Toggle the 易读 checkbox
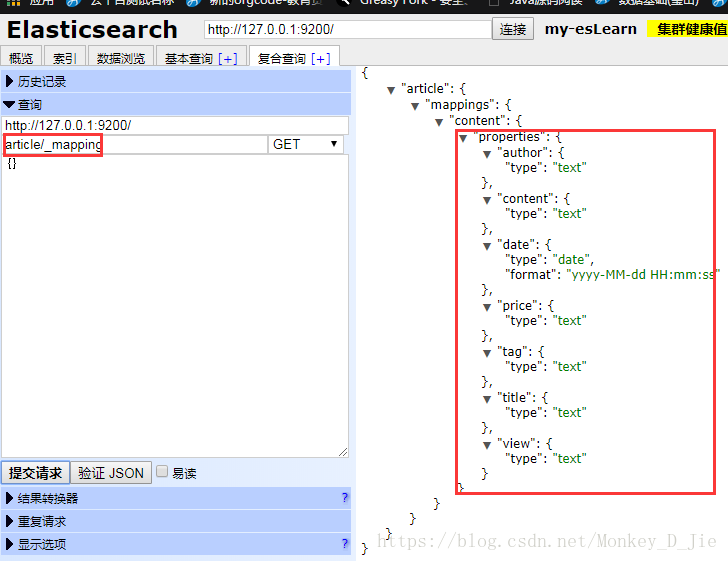Viewport: 728px width, 561px height. pyautogui.click(x=162, y=471)
